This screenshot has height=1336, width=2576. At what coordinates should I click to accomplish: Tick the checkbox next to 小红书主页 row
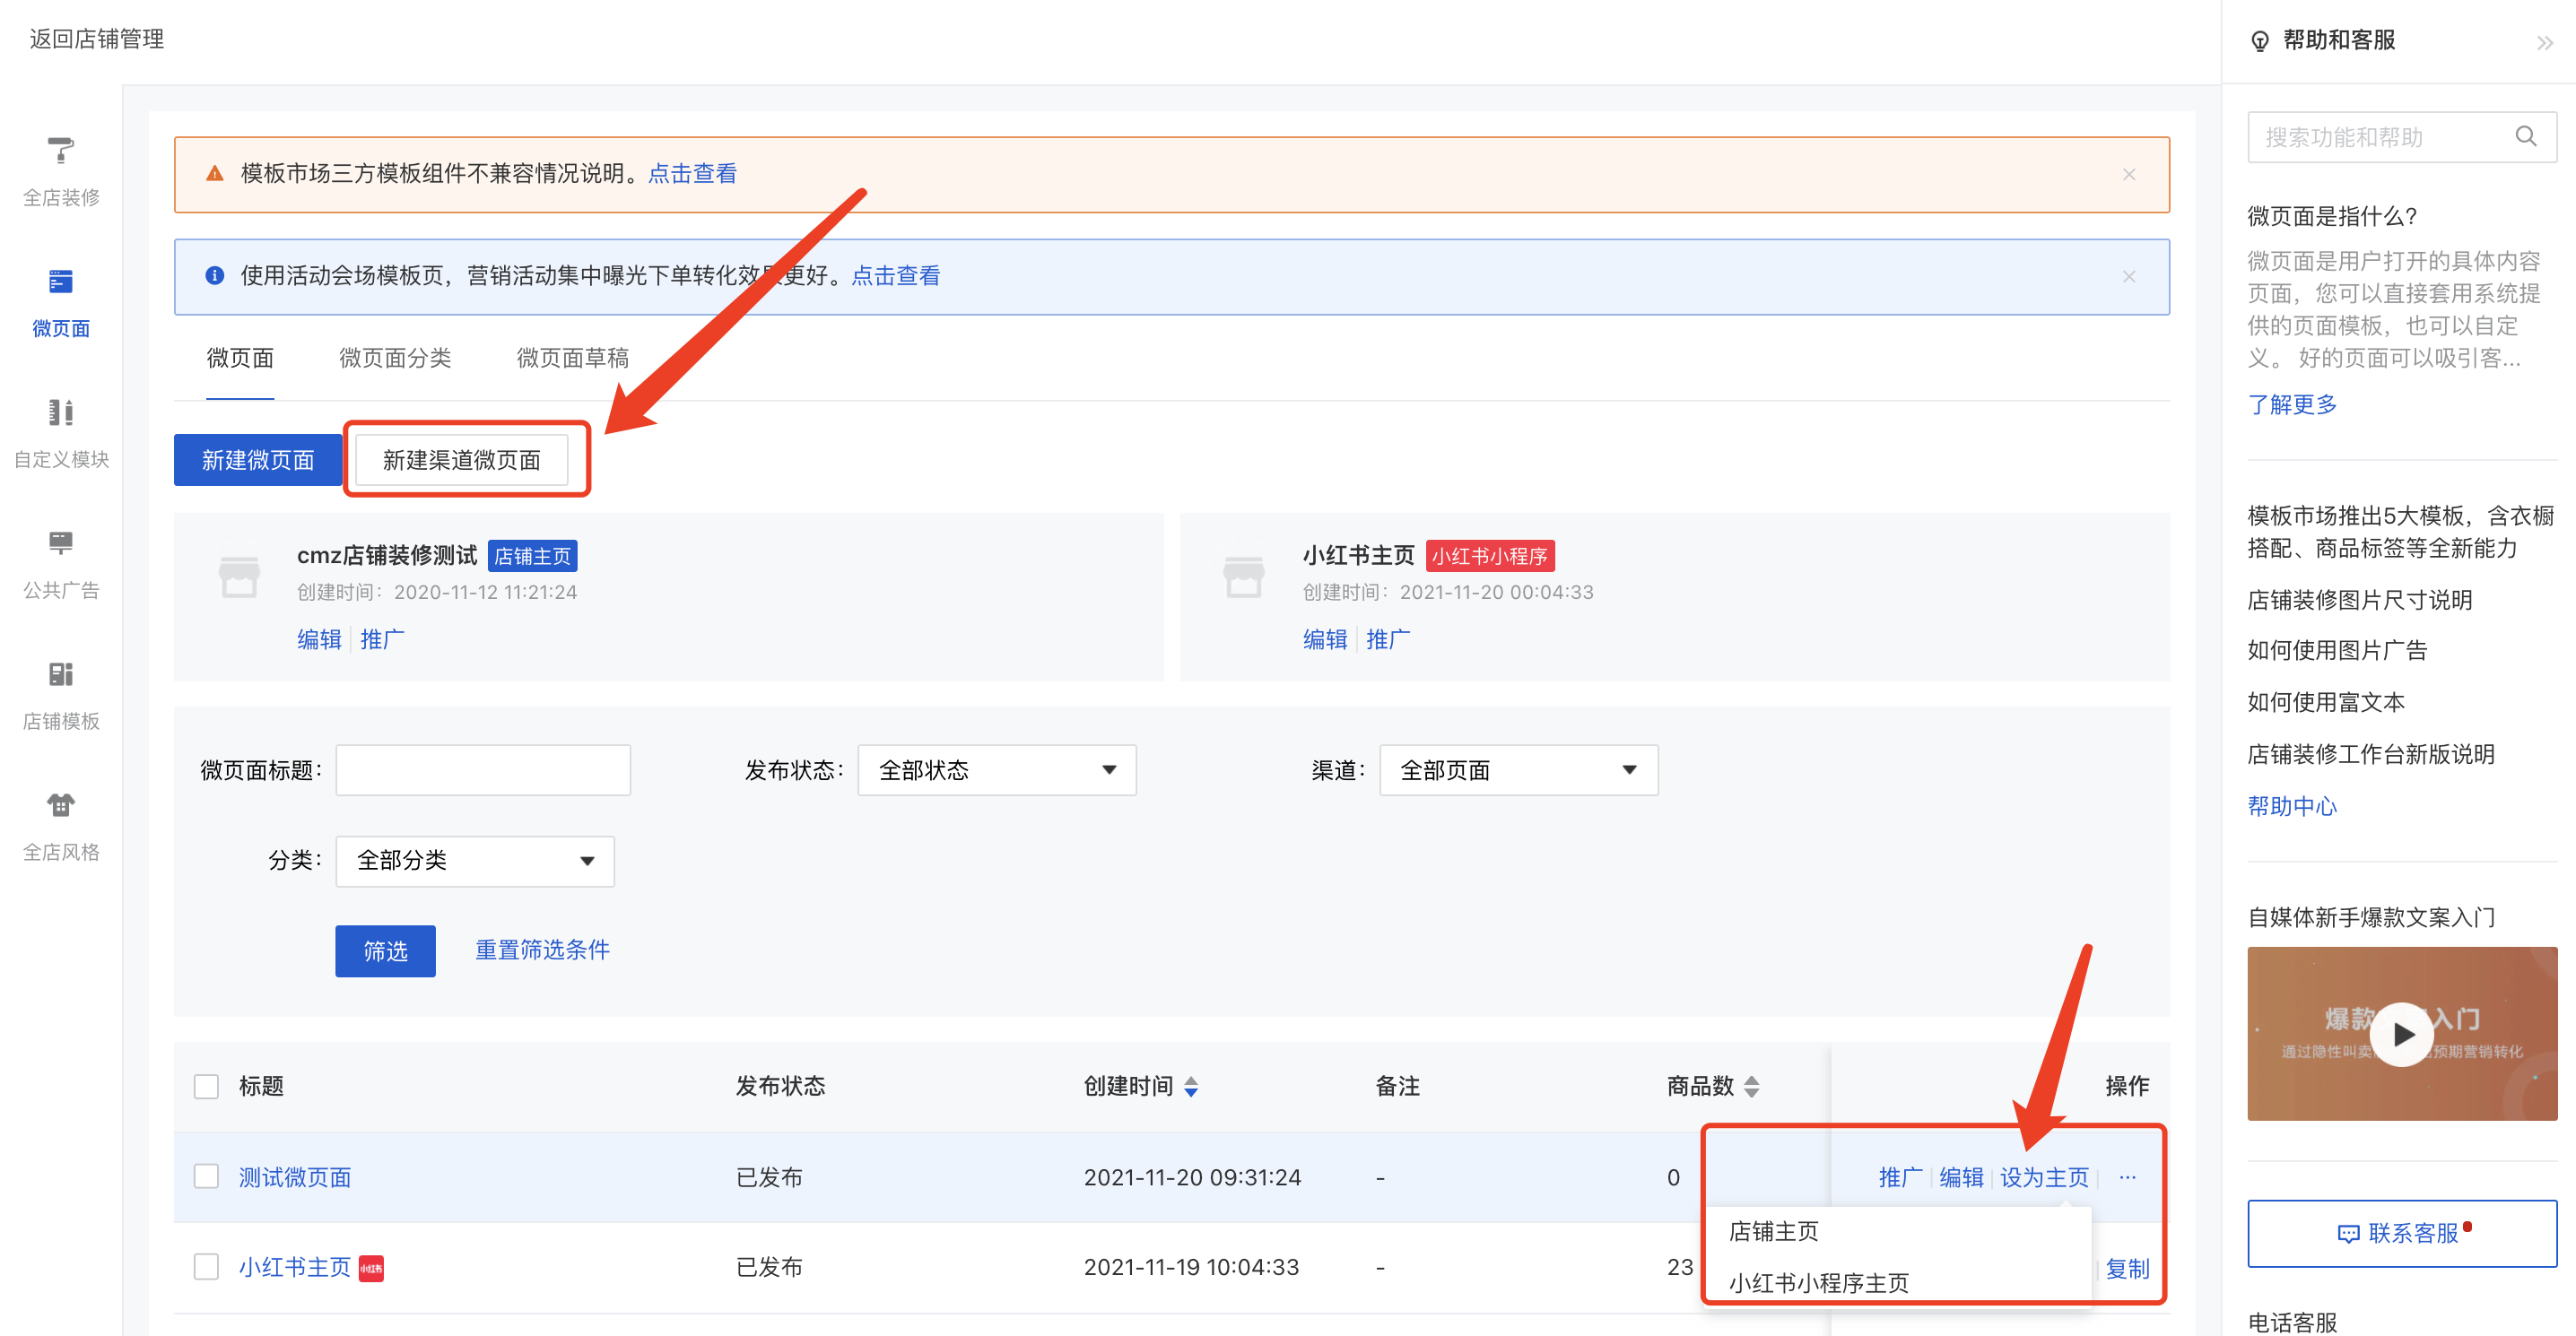pyautogui.click(x=206, y=1266)
